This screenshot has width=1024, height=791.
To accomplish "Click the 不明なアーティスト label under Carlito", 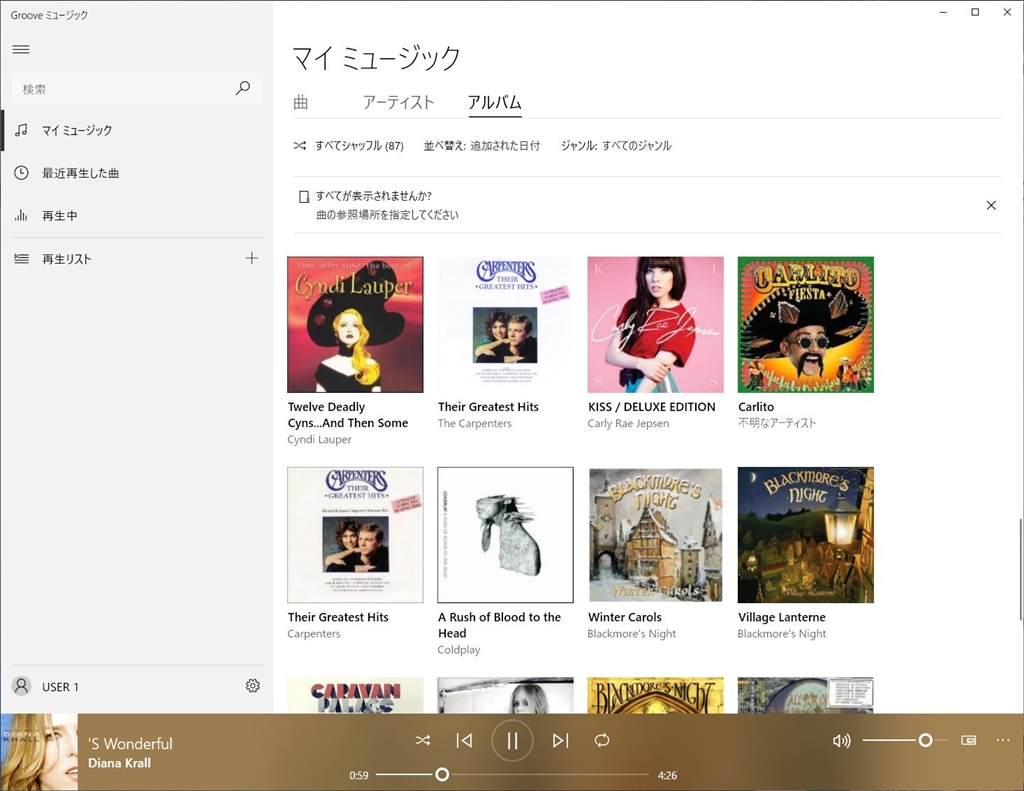I will pyautogui.click(x=777, y=423).
